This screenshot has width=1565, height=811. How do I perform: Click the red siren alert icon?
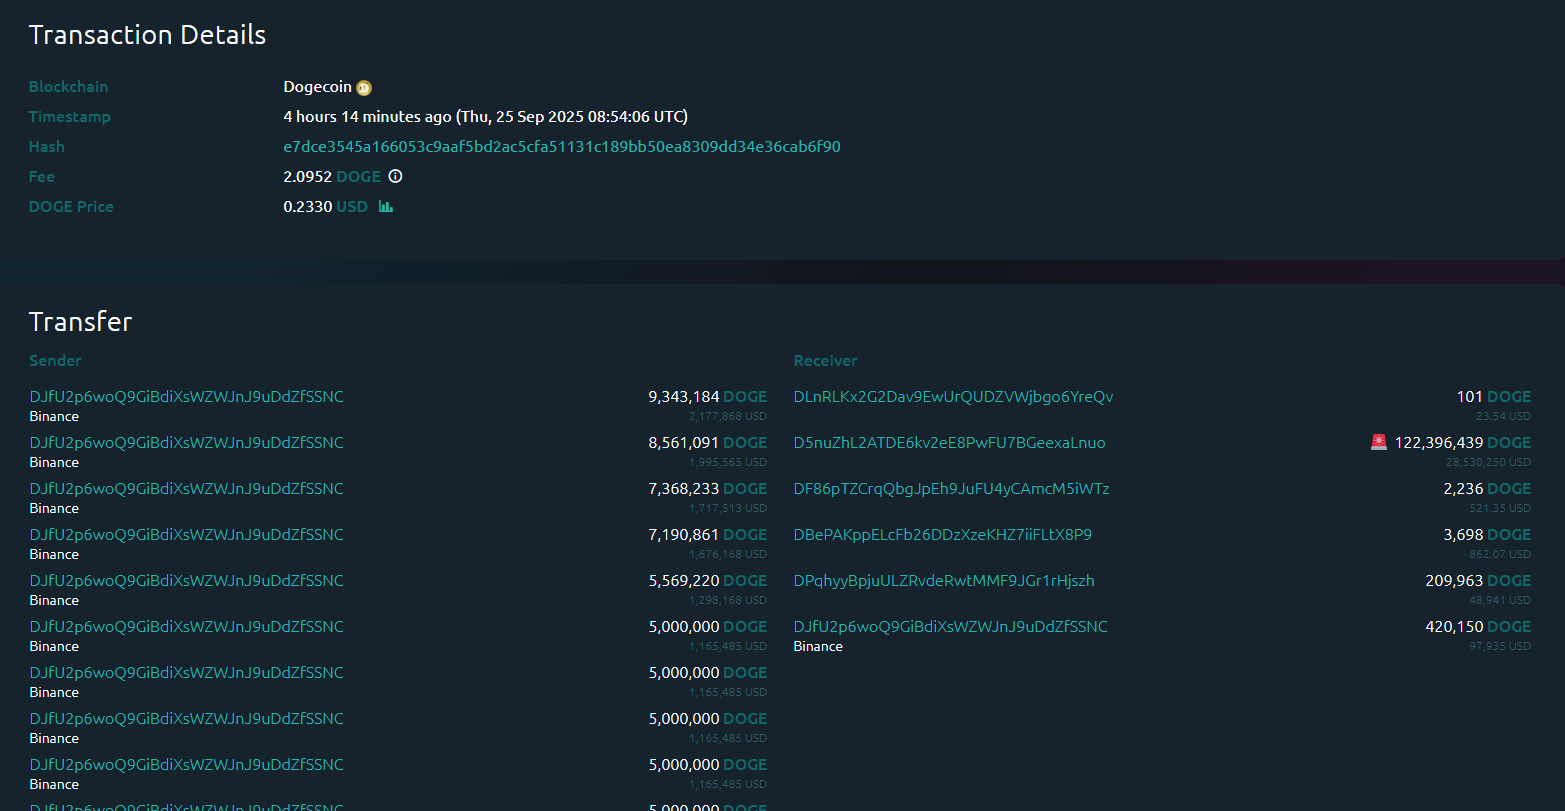coord(1379,442)
